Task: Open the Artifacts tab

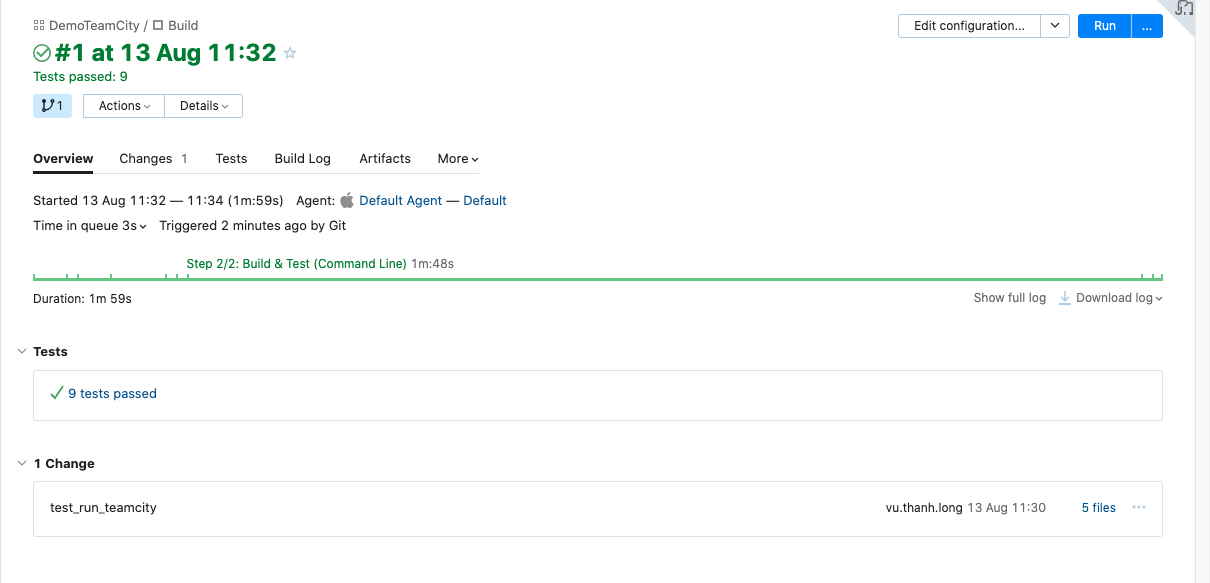Action: pos(385,159)
